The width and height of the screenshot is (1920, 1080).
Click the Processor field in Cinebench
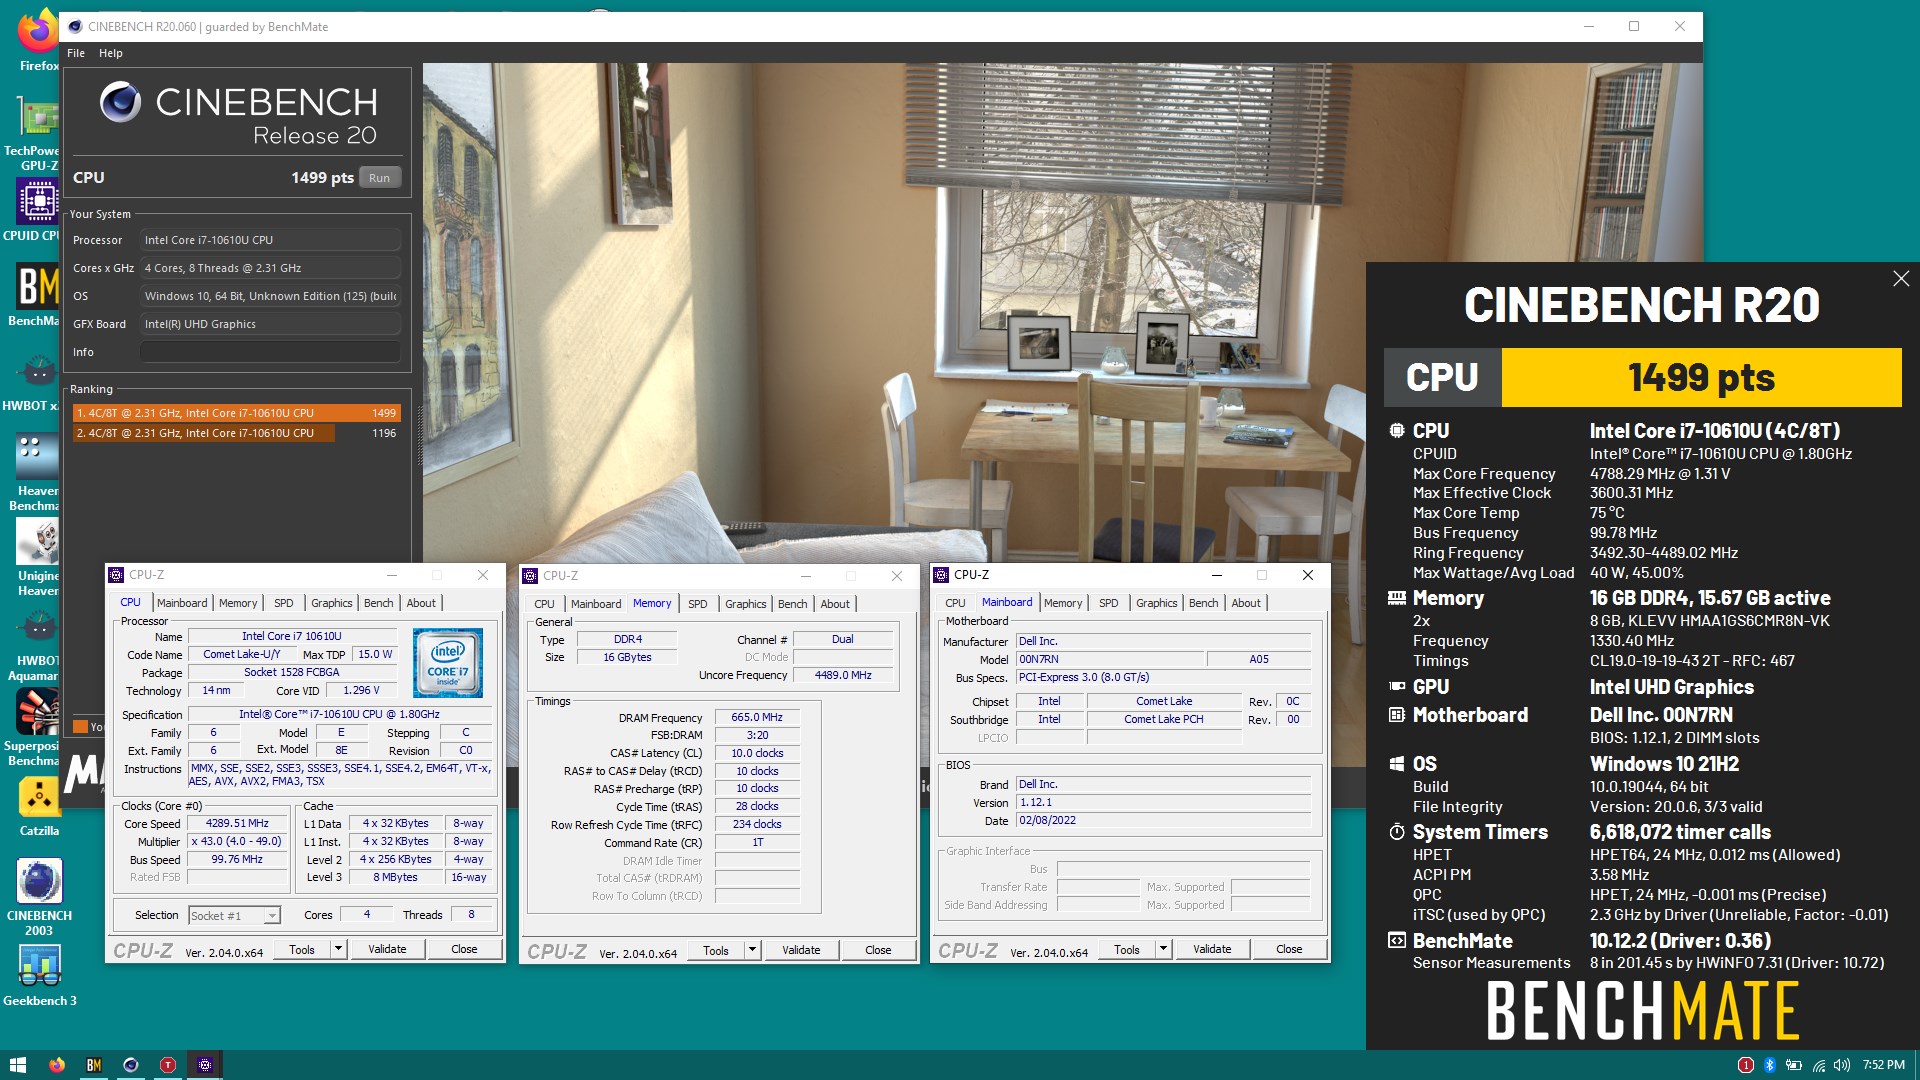pyautogui.click(x=270, y=240)
